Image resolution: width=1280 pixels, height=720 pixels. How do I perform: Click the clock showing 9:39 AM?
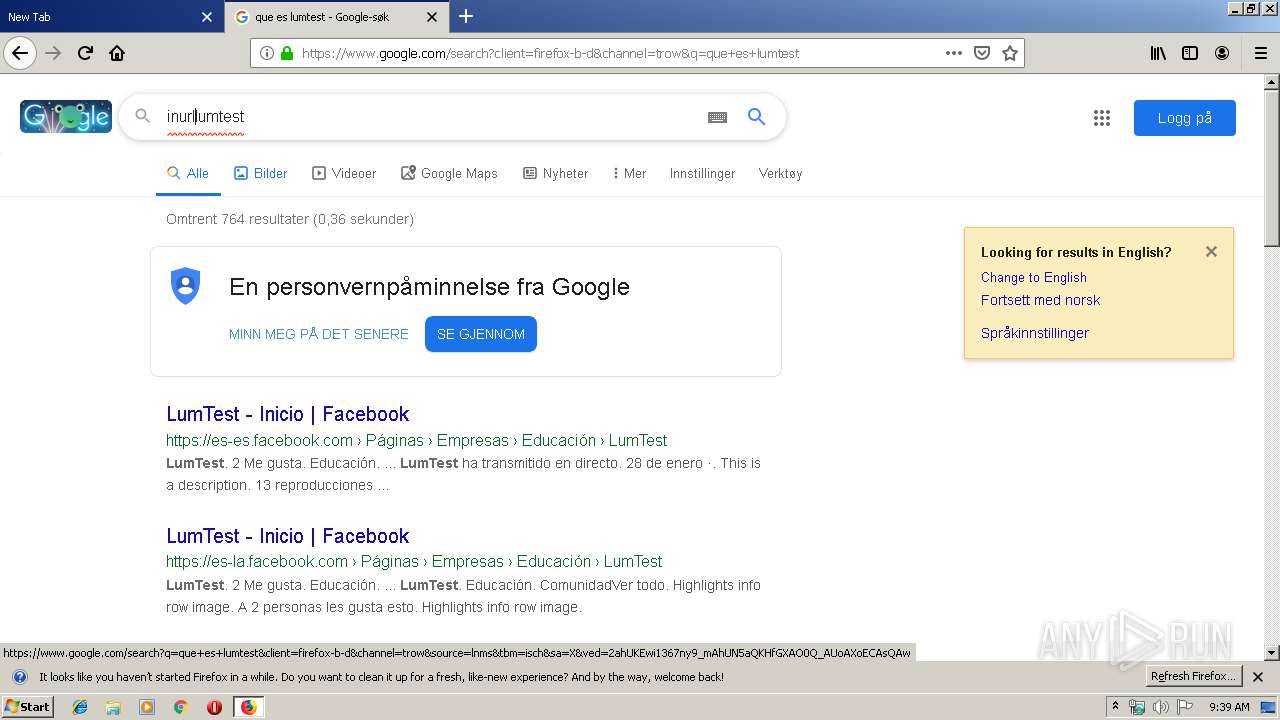(1229, 707)
